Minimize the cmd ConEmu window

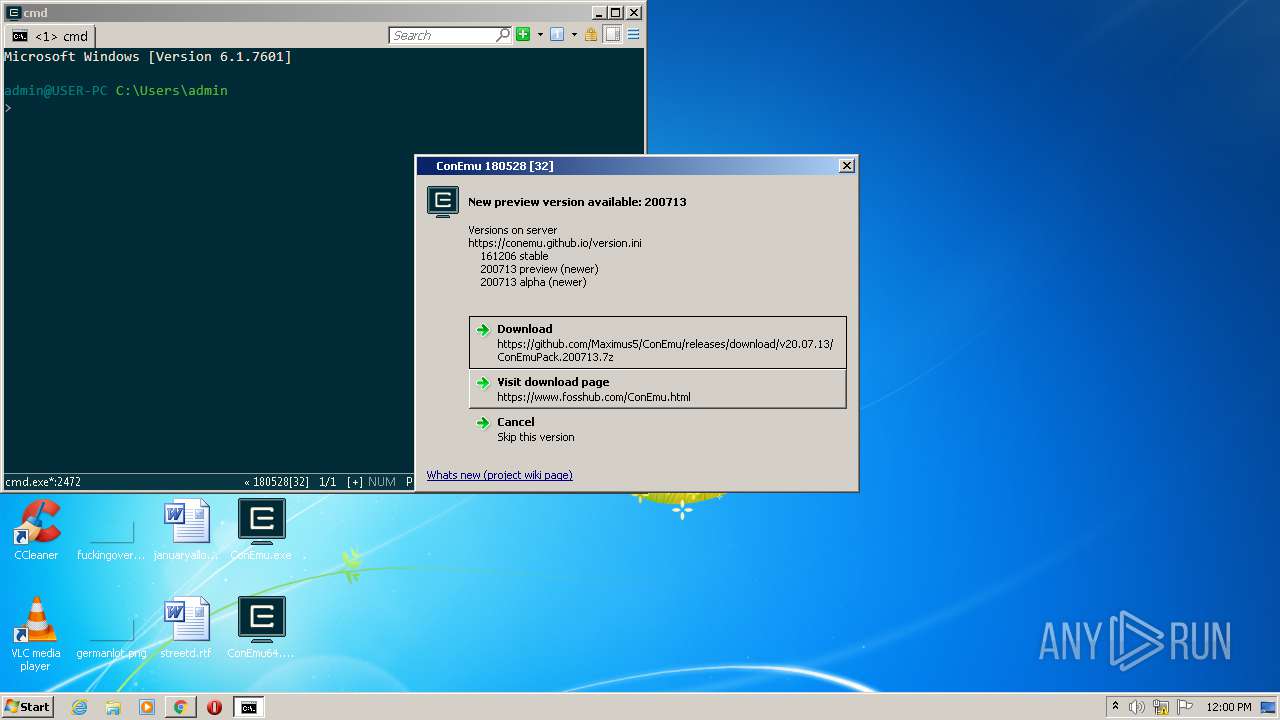click(x=599, y=12)
